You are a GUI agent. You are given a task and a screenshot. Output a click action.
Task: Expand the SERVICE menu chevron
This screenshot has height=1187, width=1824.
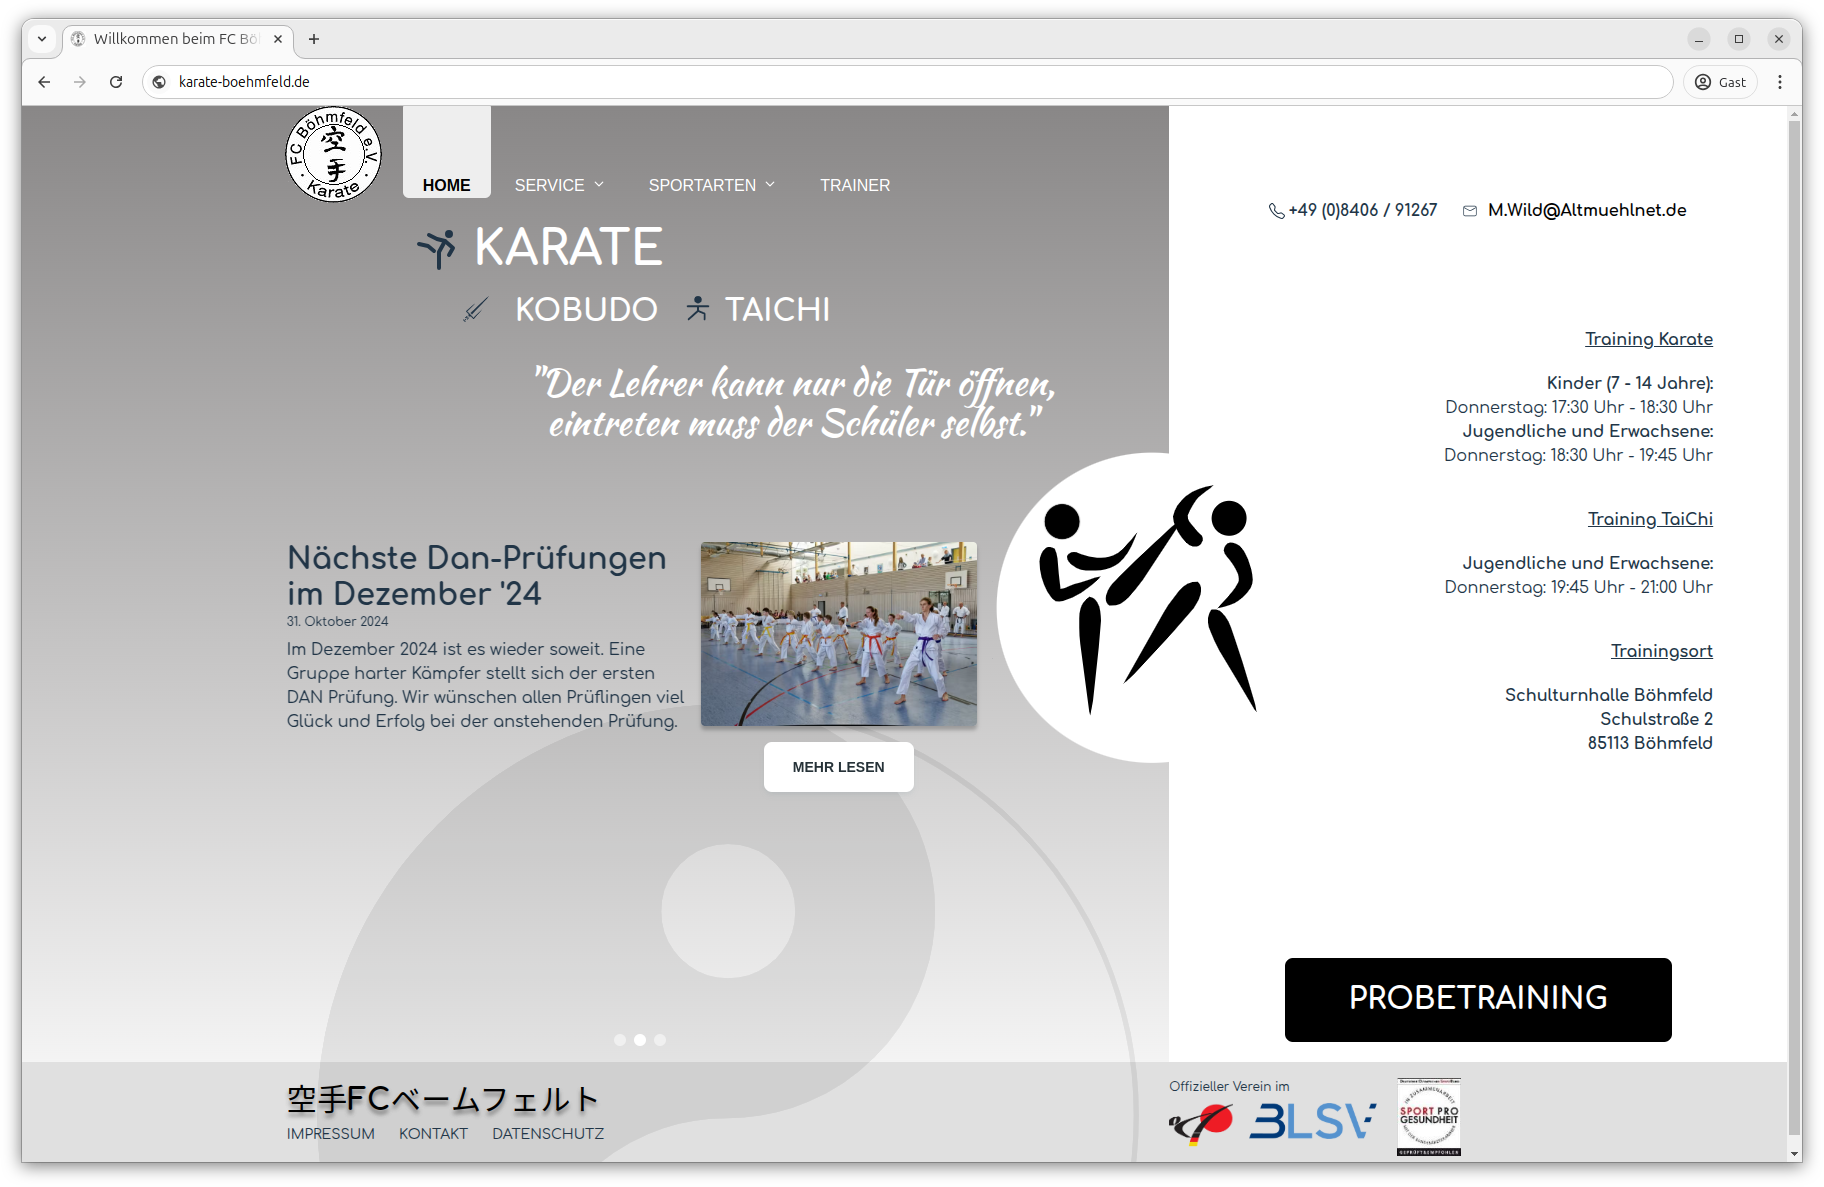coord(599,185)
